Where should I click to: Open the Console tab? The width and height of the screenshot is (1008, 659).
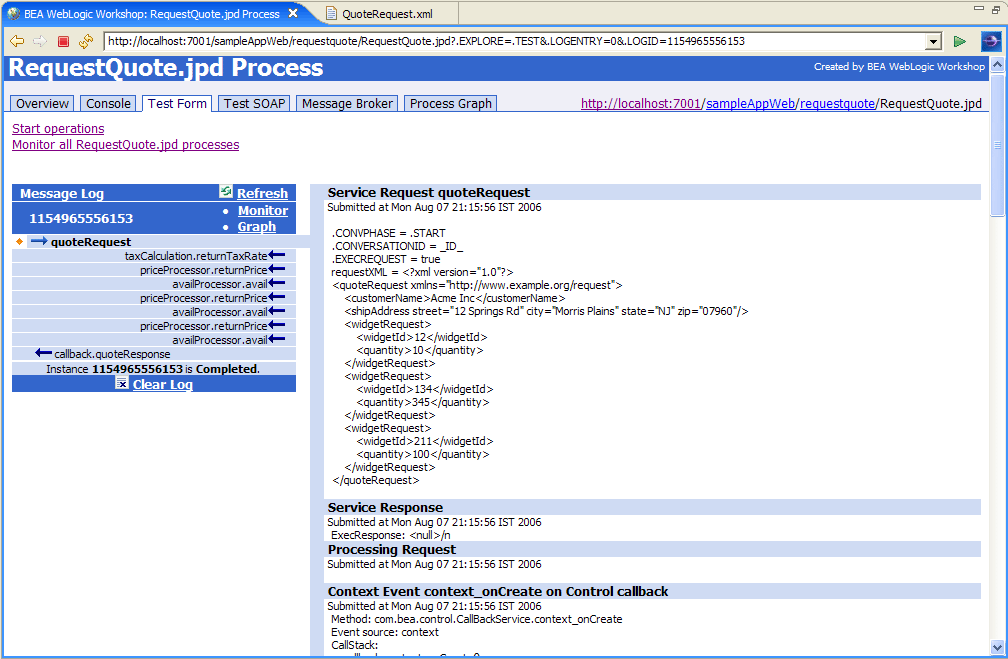click(108, 104)
